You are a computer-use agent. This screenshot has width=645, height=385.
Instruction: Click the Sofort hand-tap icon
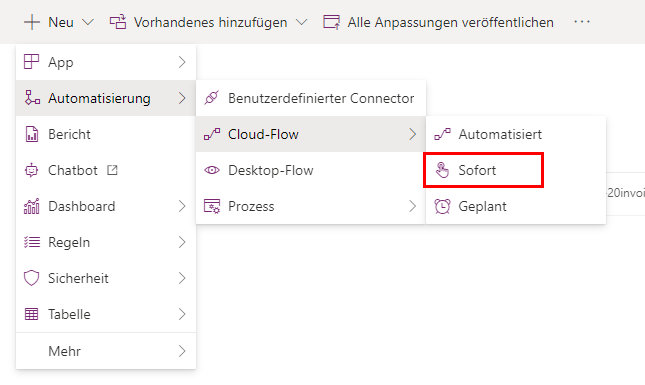pos(442,170)
